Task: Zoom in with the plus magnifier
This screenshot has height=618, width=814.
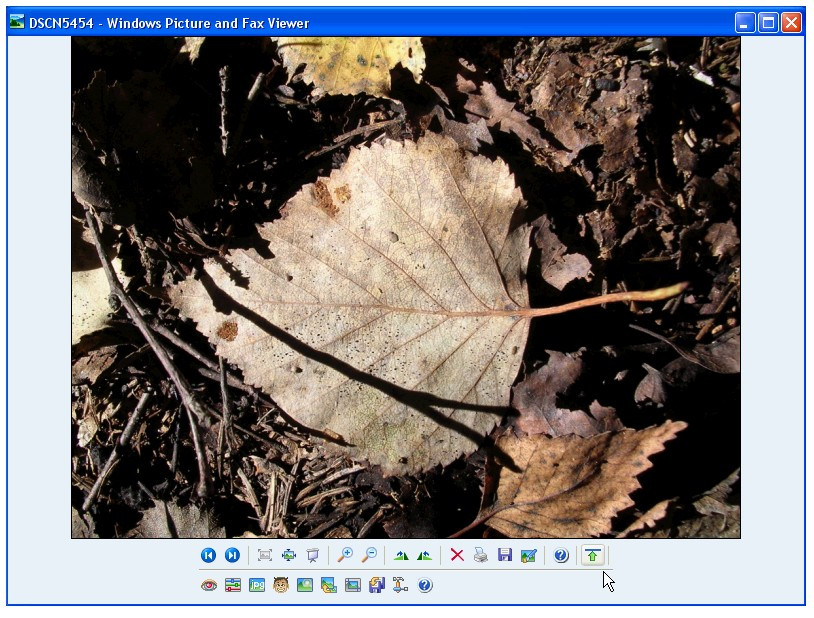Action: (x=345, y=555)
